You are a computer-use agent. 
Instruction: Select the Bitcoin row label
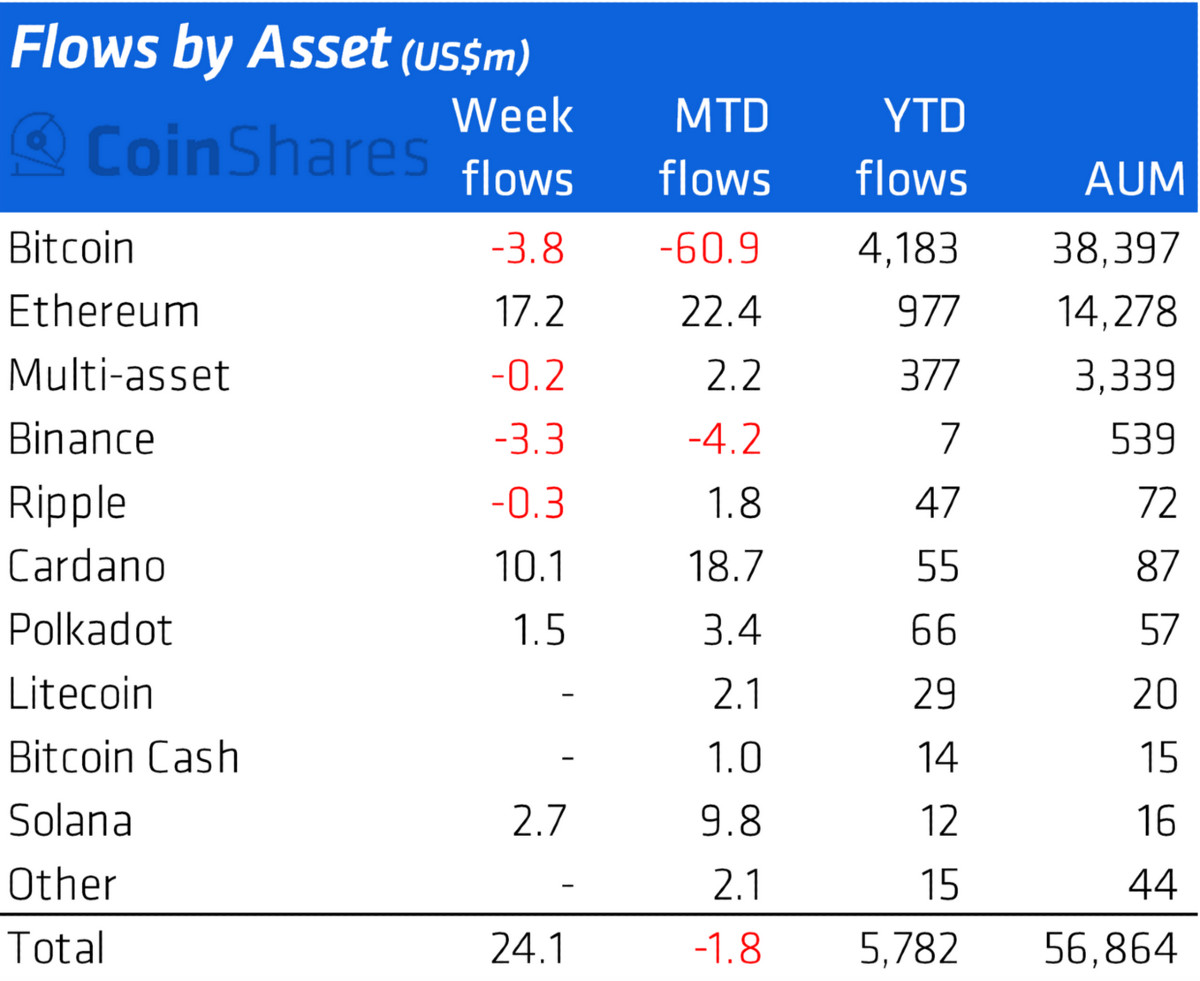pyautogui.click(x=70, y=248)
